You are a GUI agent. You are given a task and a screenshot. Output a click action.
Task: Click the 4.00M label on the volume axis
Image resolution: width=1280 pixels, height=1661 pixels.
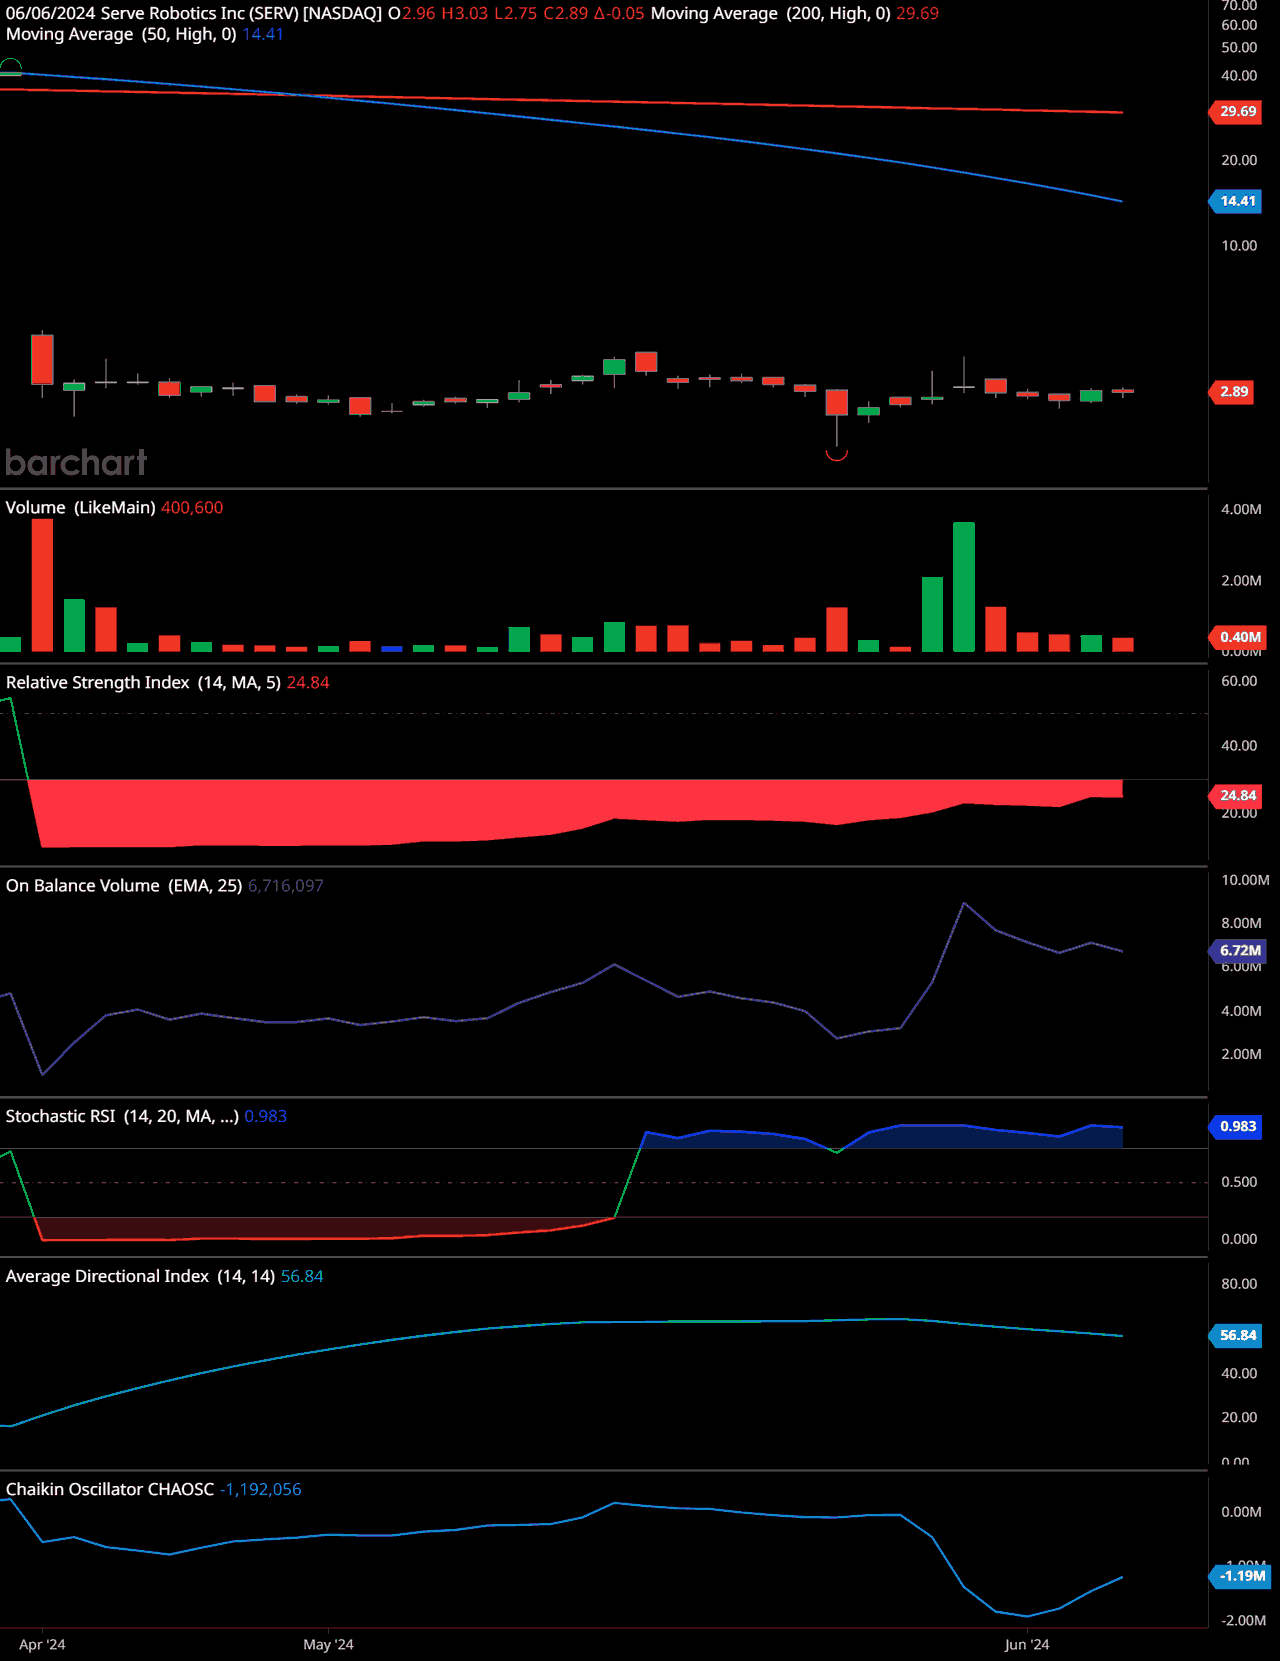(1241, 510)
